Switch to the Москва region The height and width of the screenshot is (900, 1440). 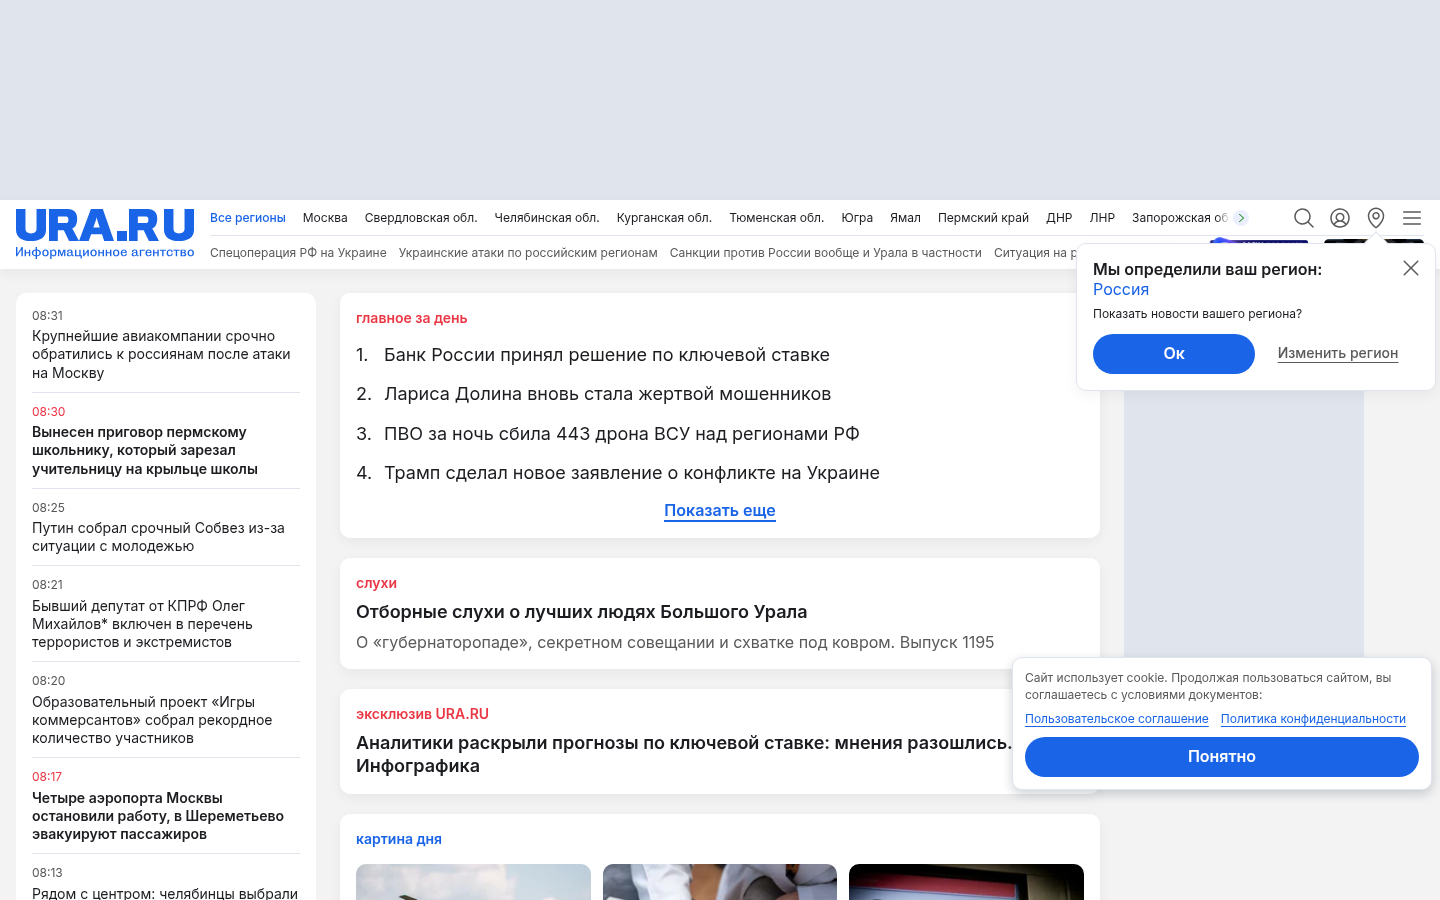pos(325,218)
